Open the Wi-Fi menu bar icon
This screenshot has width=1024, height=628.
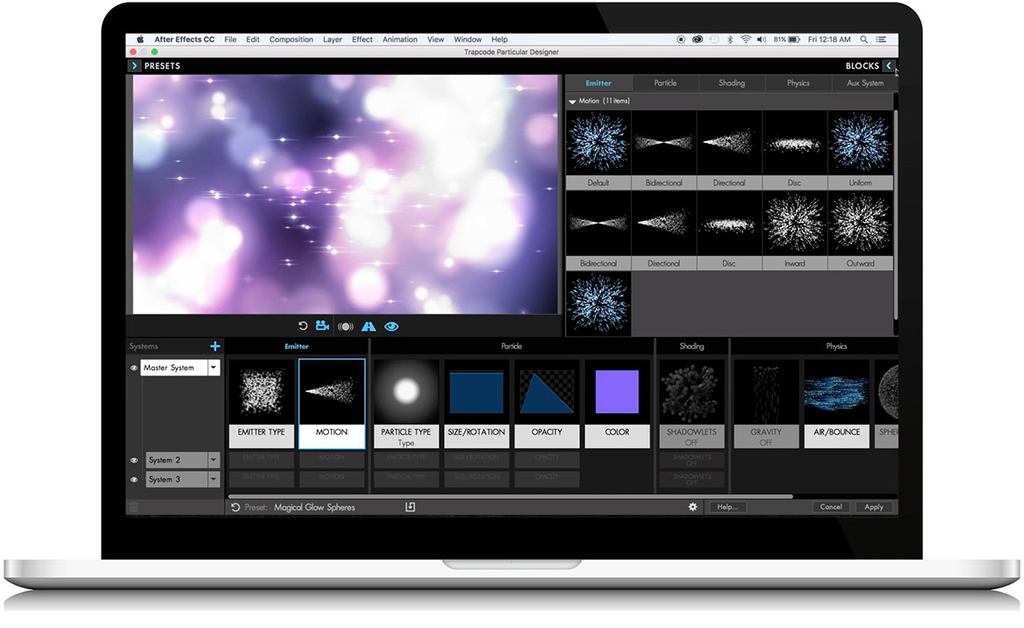pos(746,39)
